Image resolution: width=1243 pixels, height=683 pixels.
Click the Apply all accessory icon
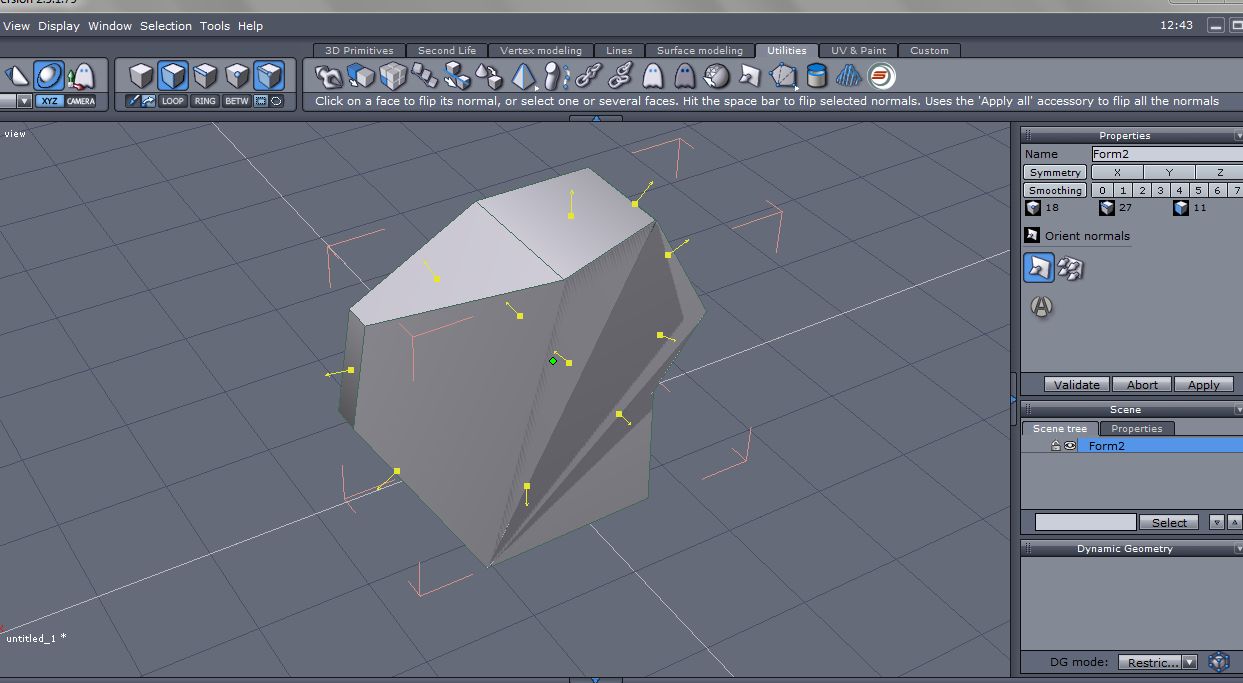point(1041,308)
